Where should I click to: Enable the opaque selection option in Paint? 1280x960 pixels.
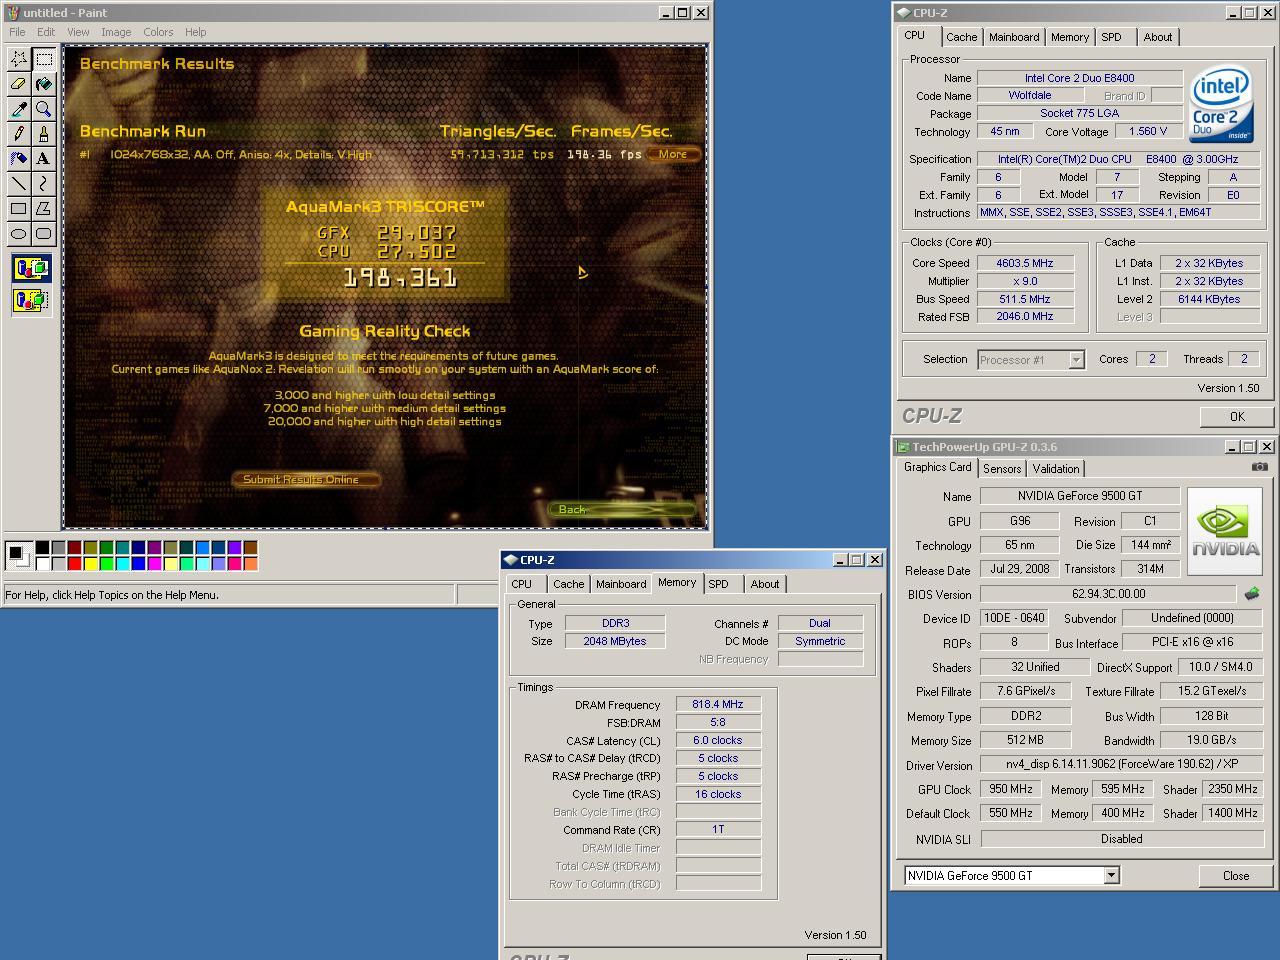tap(31, 268)
